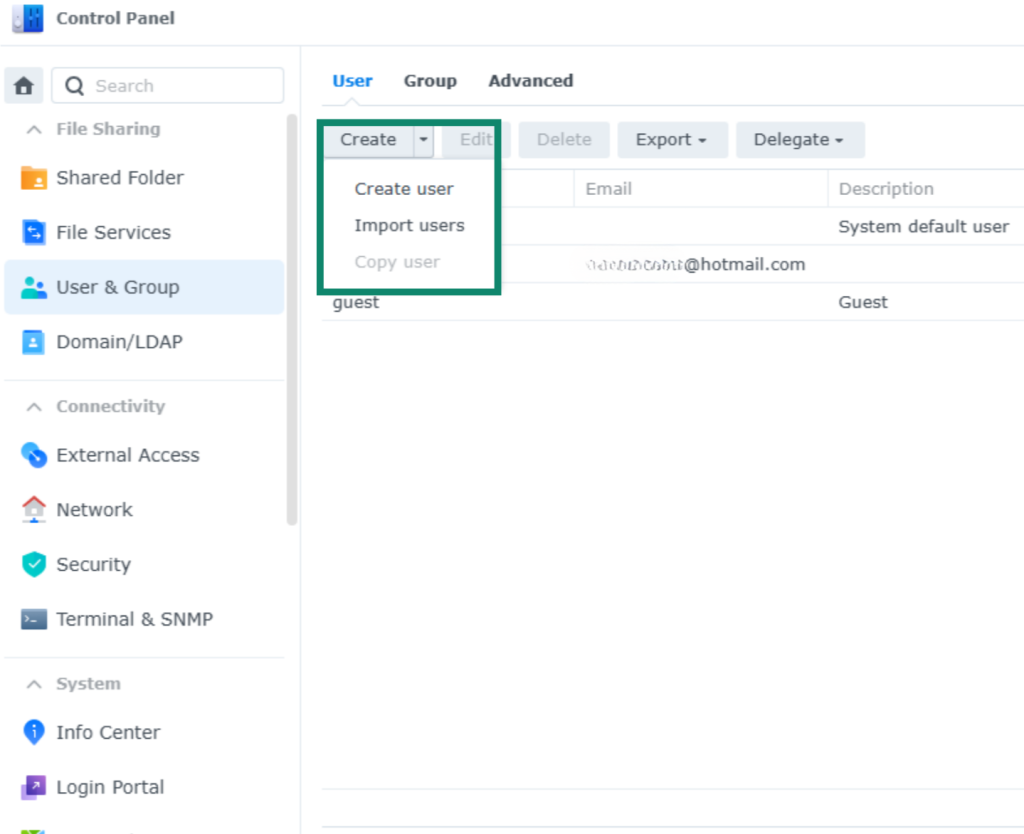This screenshot has width=1024, height=834.
Task: Click the External Access icon
Action: (33, 455)
